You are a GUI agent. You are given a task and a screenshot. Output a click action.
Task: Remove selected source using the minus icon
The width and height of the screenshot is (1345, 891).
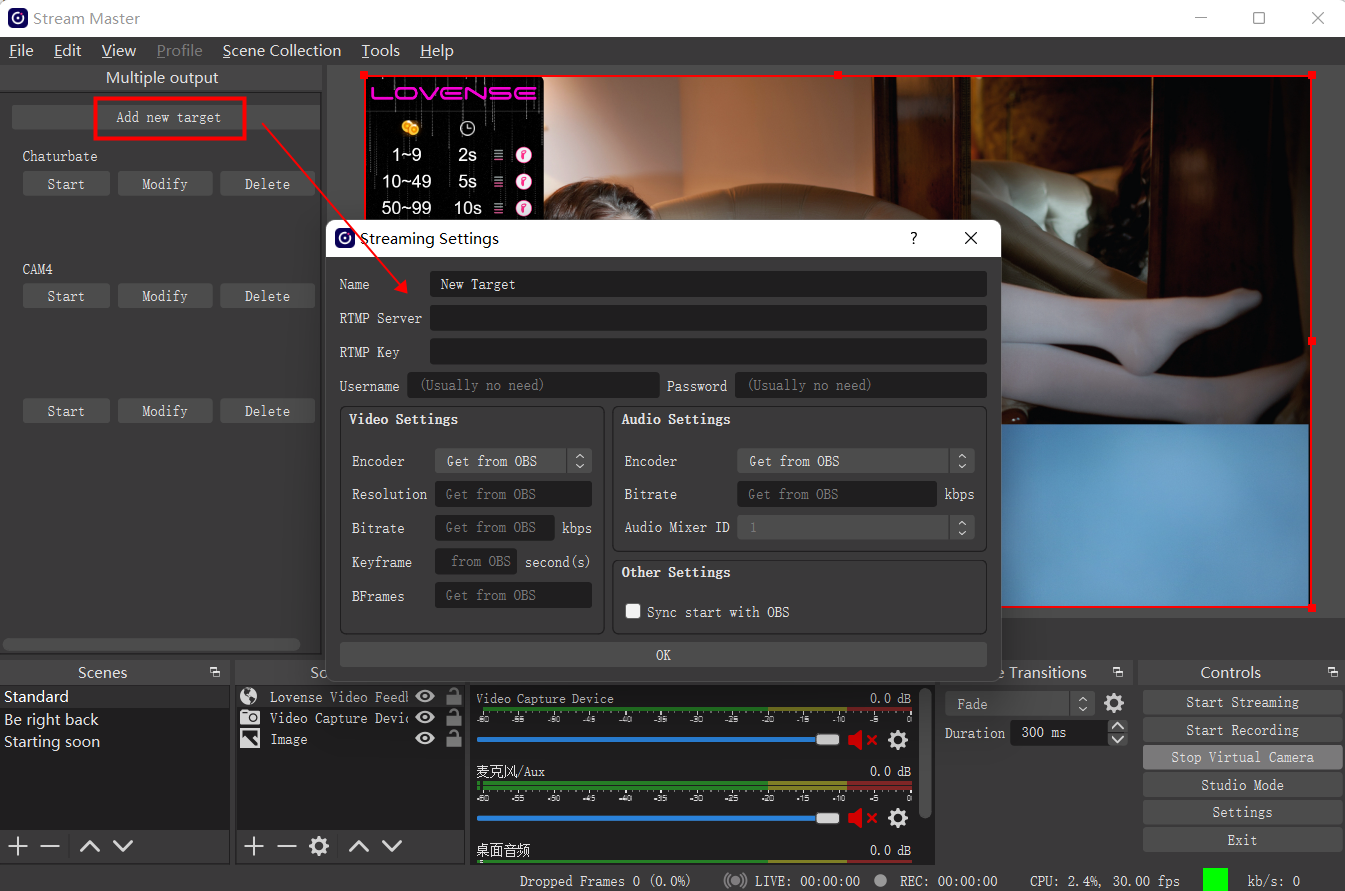click(x=287, y=845)
